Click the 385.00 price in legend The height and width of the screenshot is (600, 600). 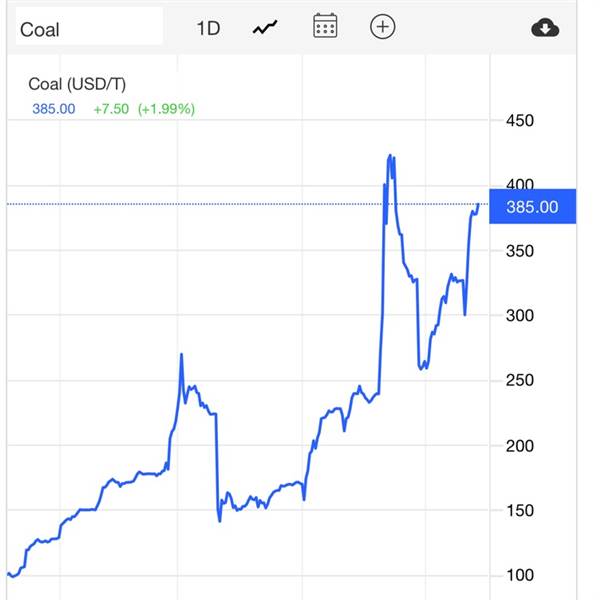tap(54, 109)
